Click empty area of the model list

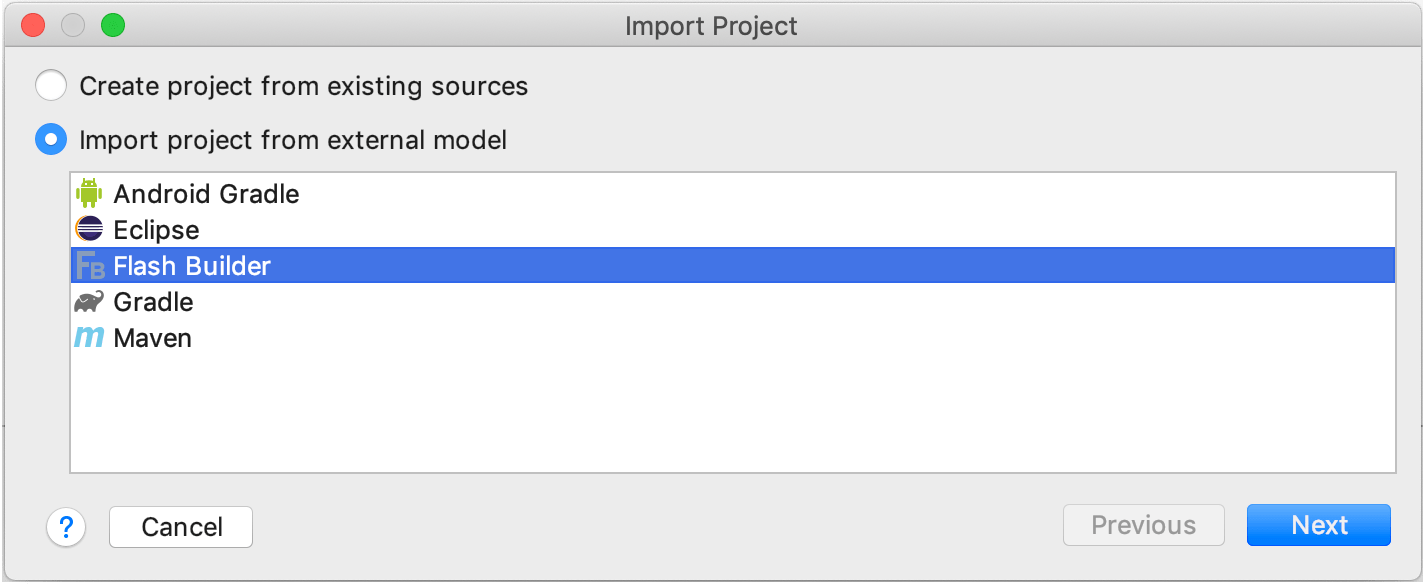733,413
